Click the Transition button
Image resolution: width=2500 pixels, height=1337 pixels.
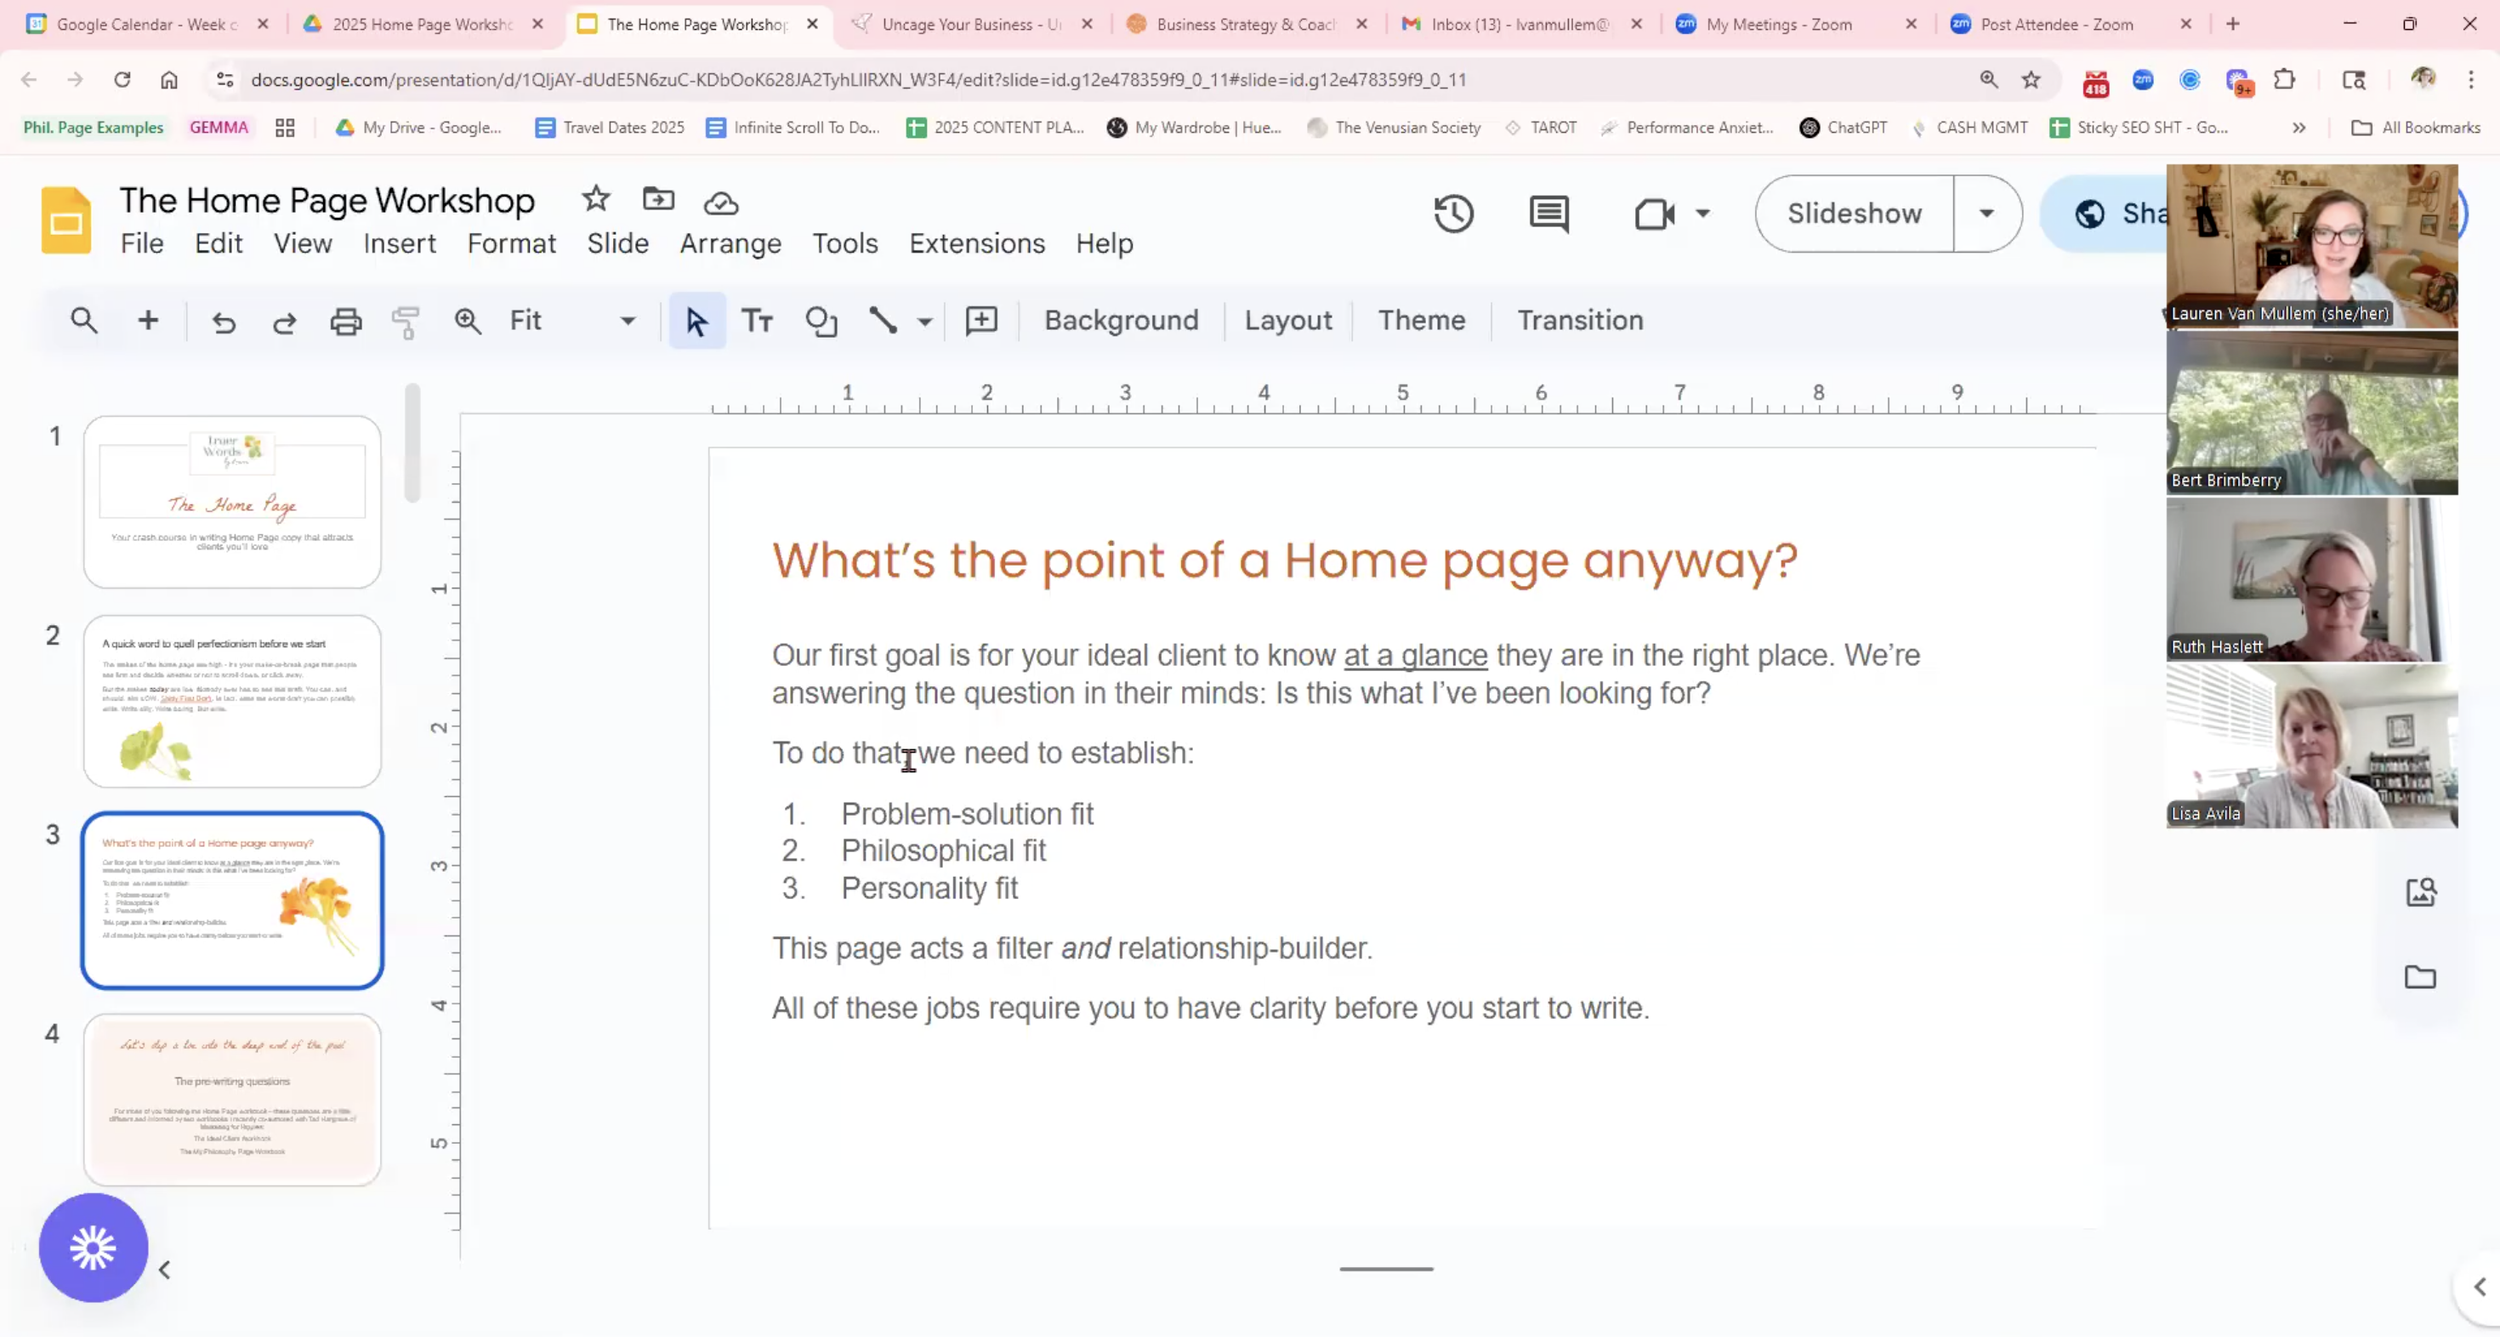pos(1580,321)
